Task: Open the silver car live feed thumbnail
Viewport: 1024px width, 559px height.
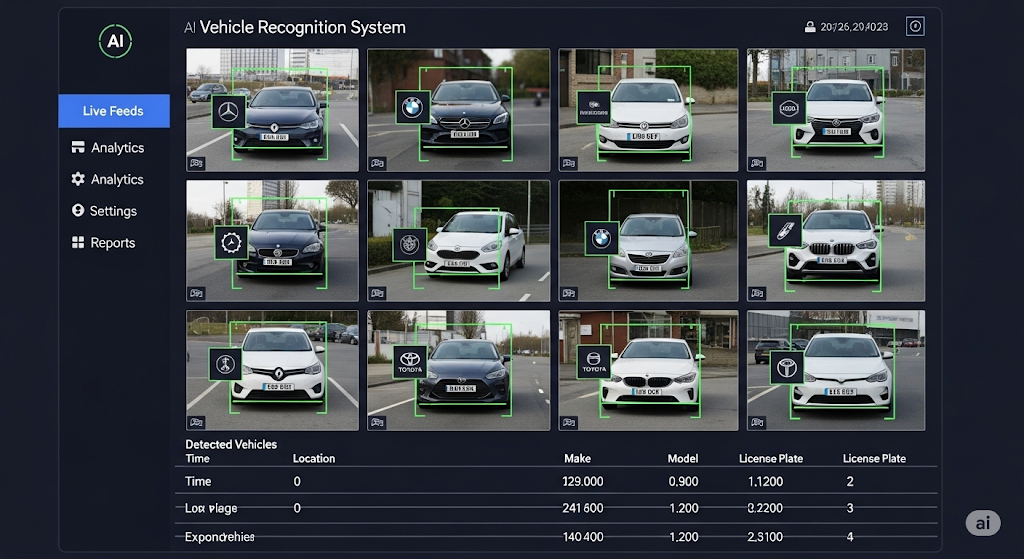Action: click(648, 241)
